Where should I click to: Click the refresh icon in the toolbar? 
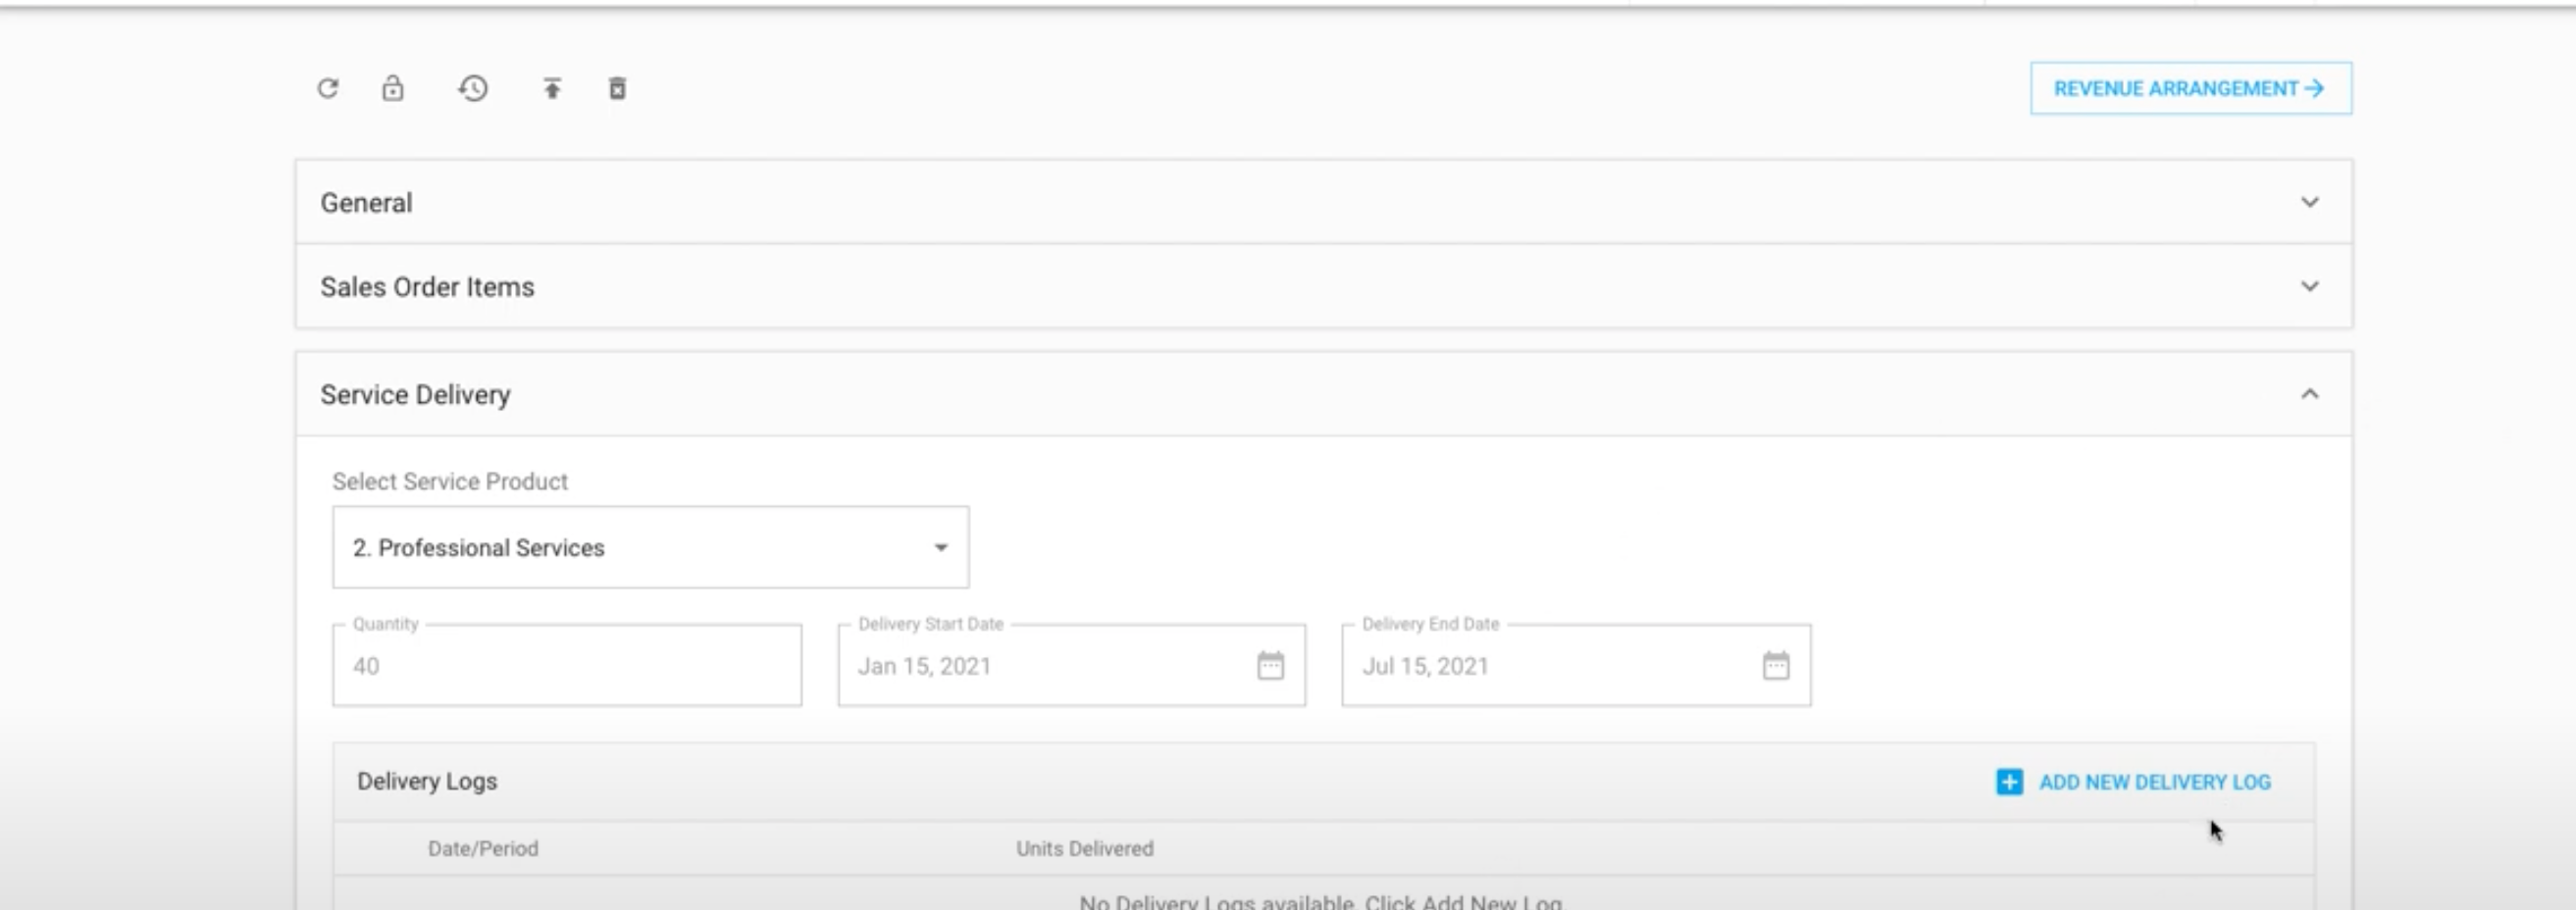point(328,89)
